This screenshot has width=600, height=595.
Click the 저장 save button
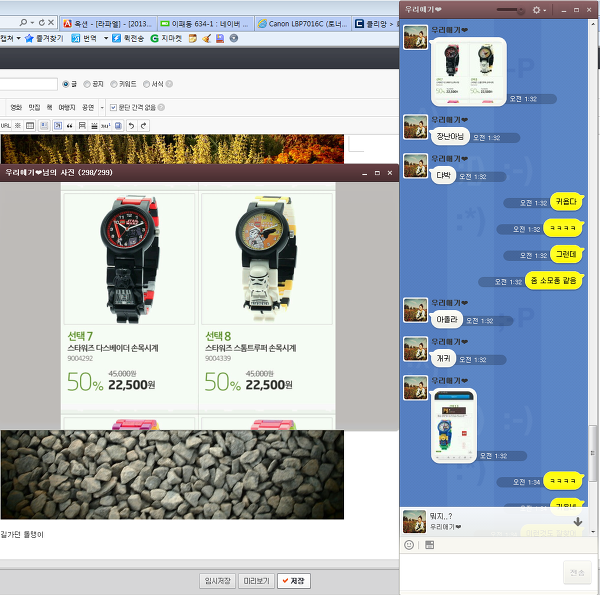(x=293, y=581)
